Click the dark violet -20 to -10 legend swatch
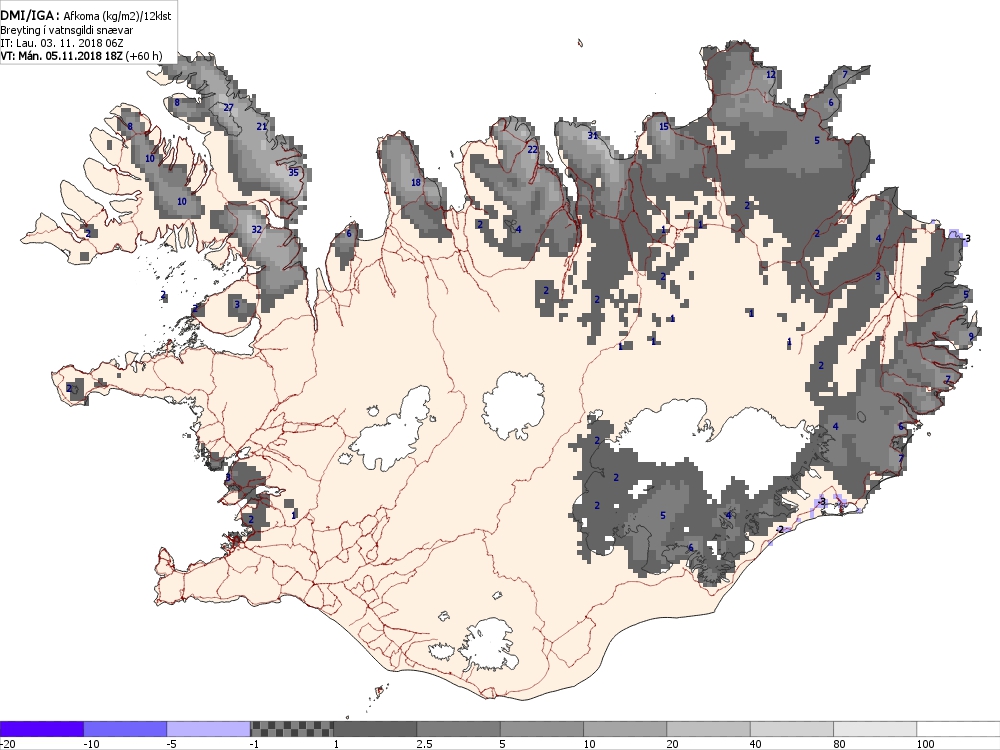 [41, 729]
